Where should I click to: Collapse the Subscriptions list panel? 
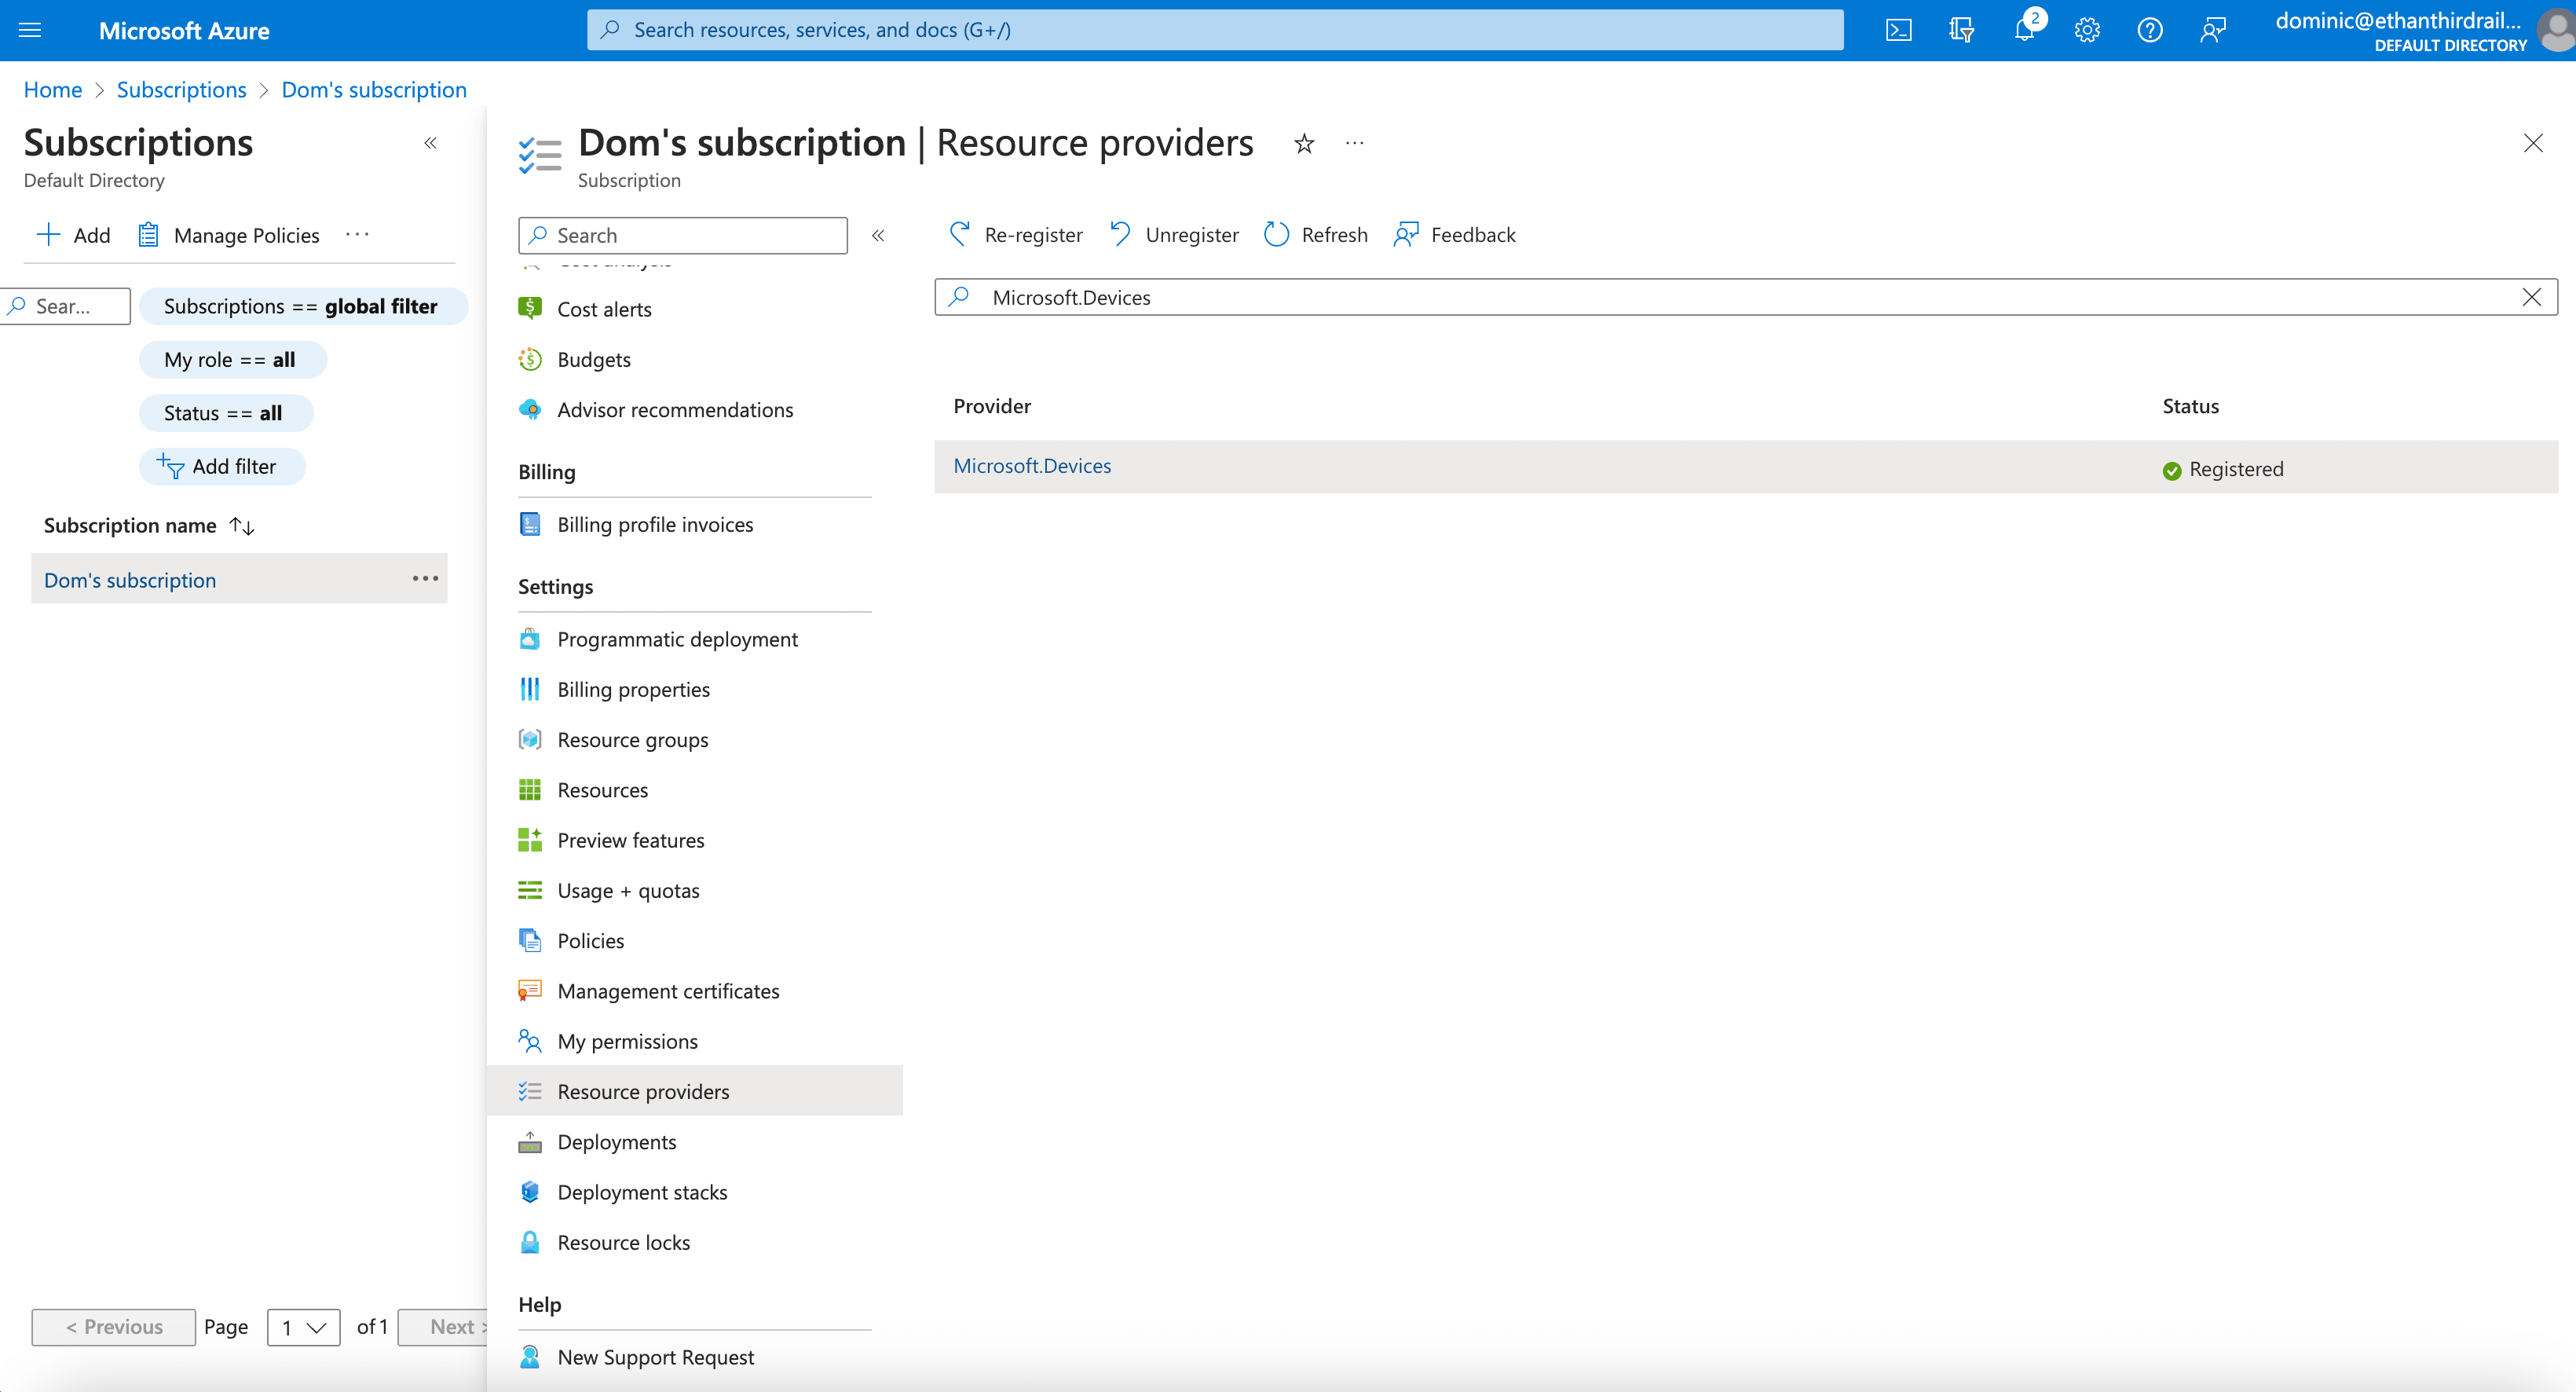(x=430, y=143)
